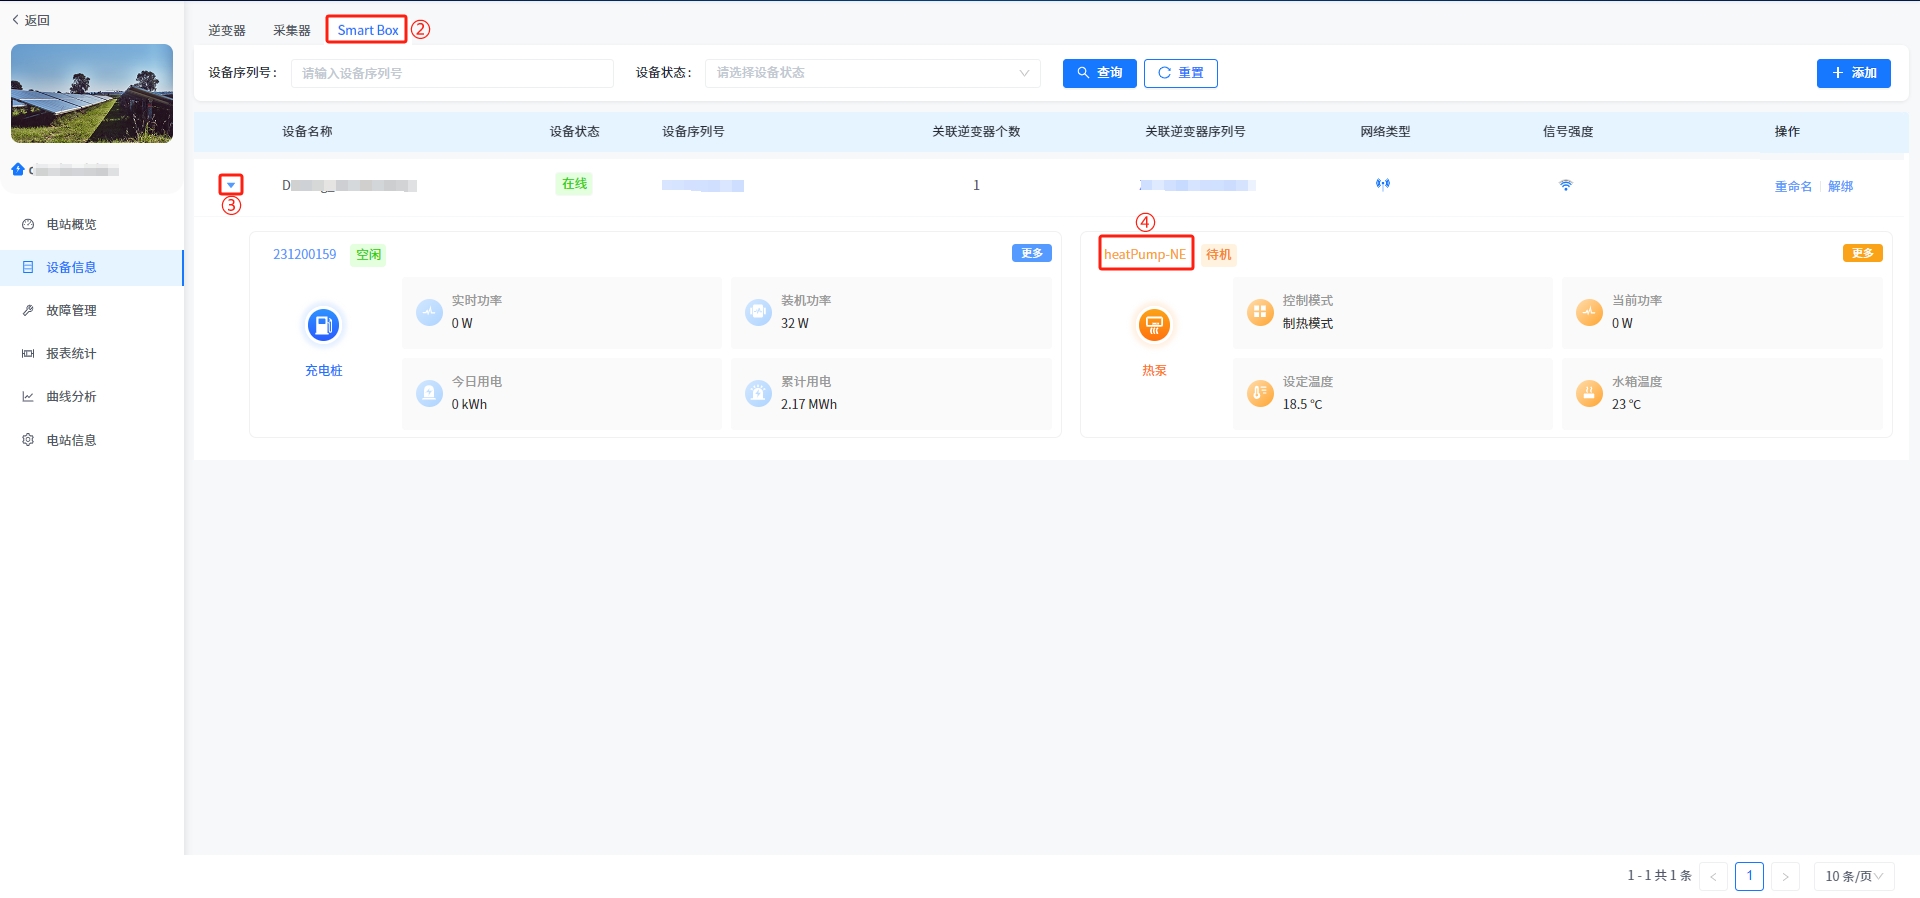The width and height of the screenshot is (1920, 898).
Task: Click the device serial number input field
Action: click(x=452, y=73)
